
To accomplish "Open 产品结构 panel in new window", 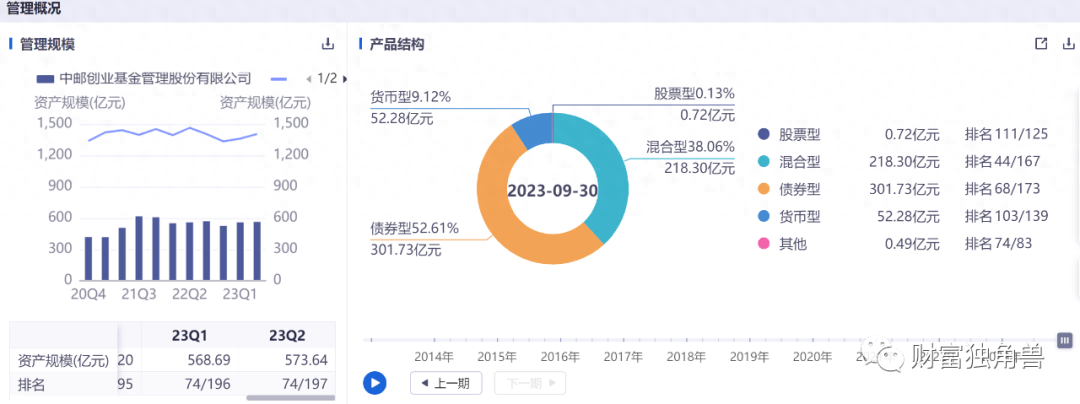I will click(1041, 44).
